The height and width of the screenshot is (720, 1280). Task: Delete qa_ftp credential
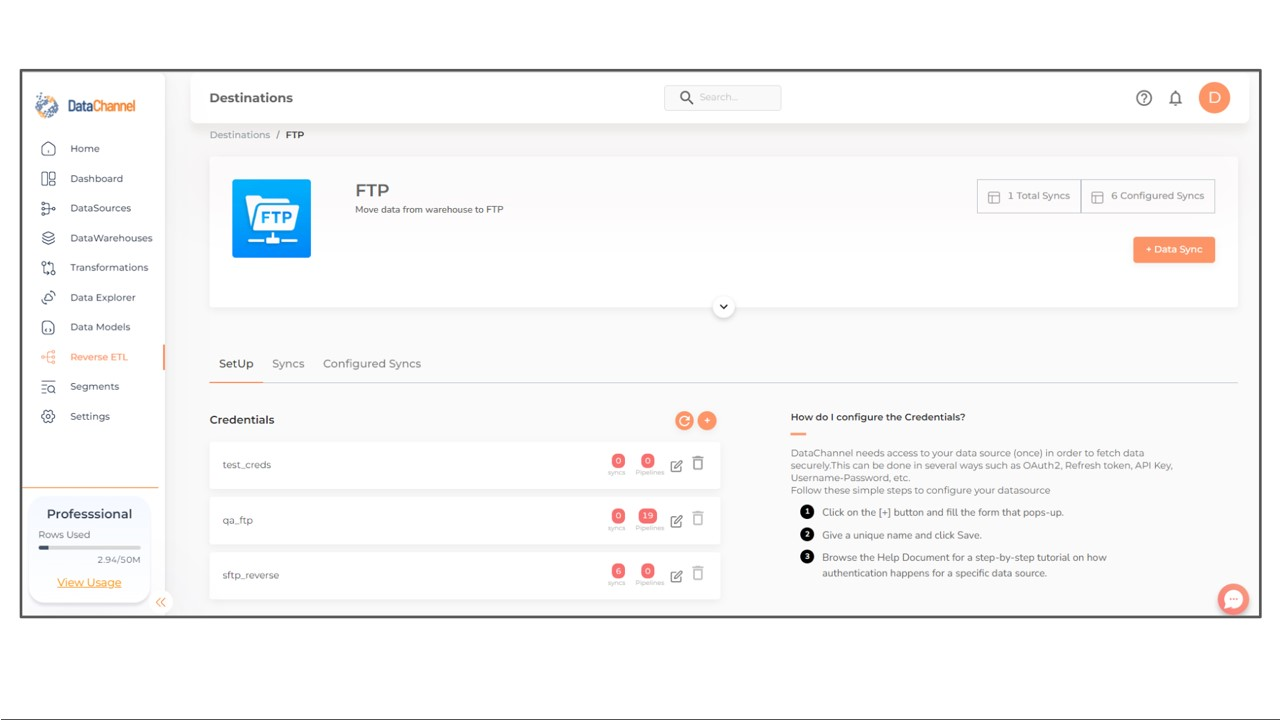698,519
